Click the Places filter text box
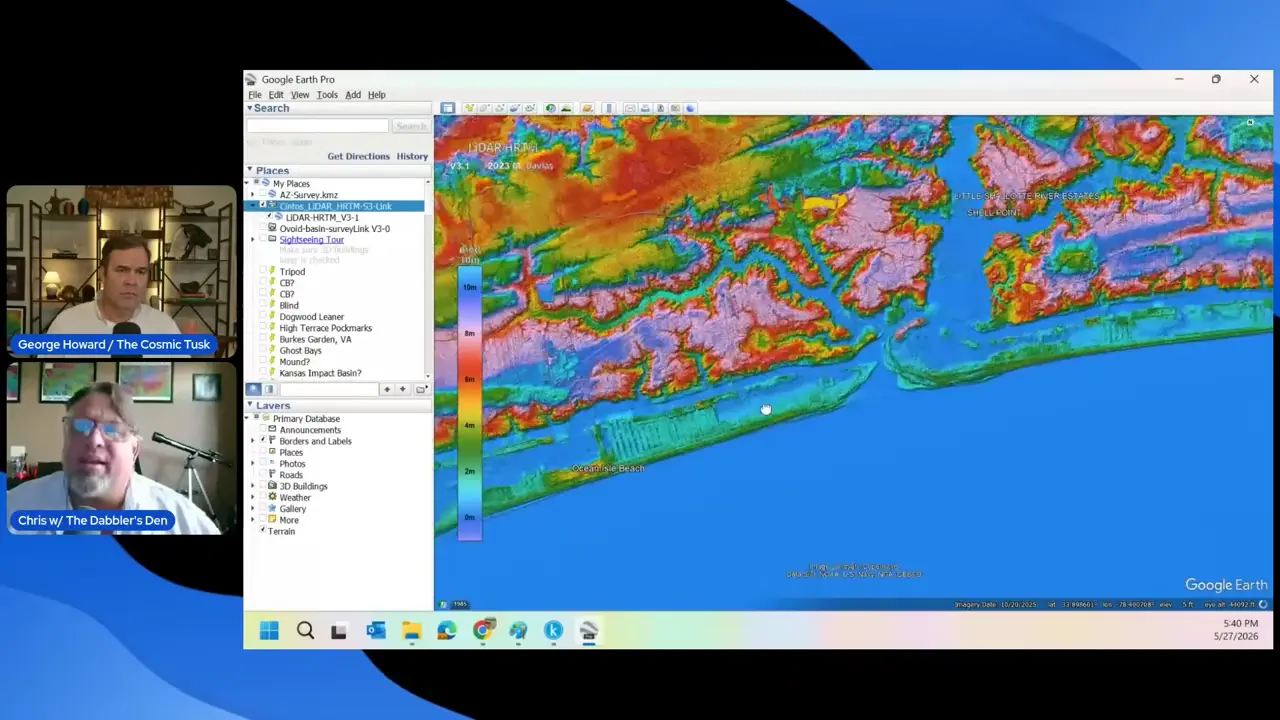This screenshot has height=720, width=1280. [x=329, y=389]
